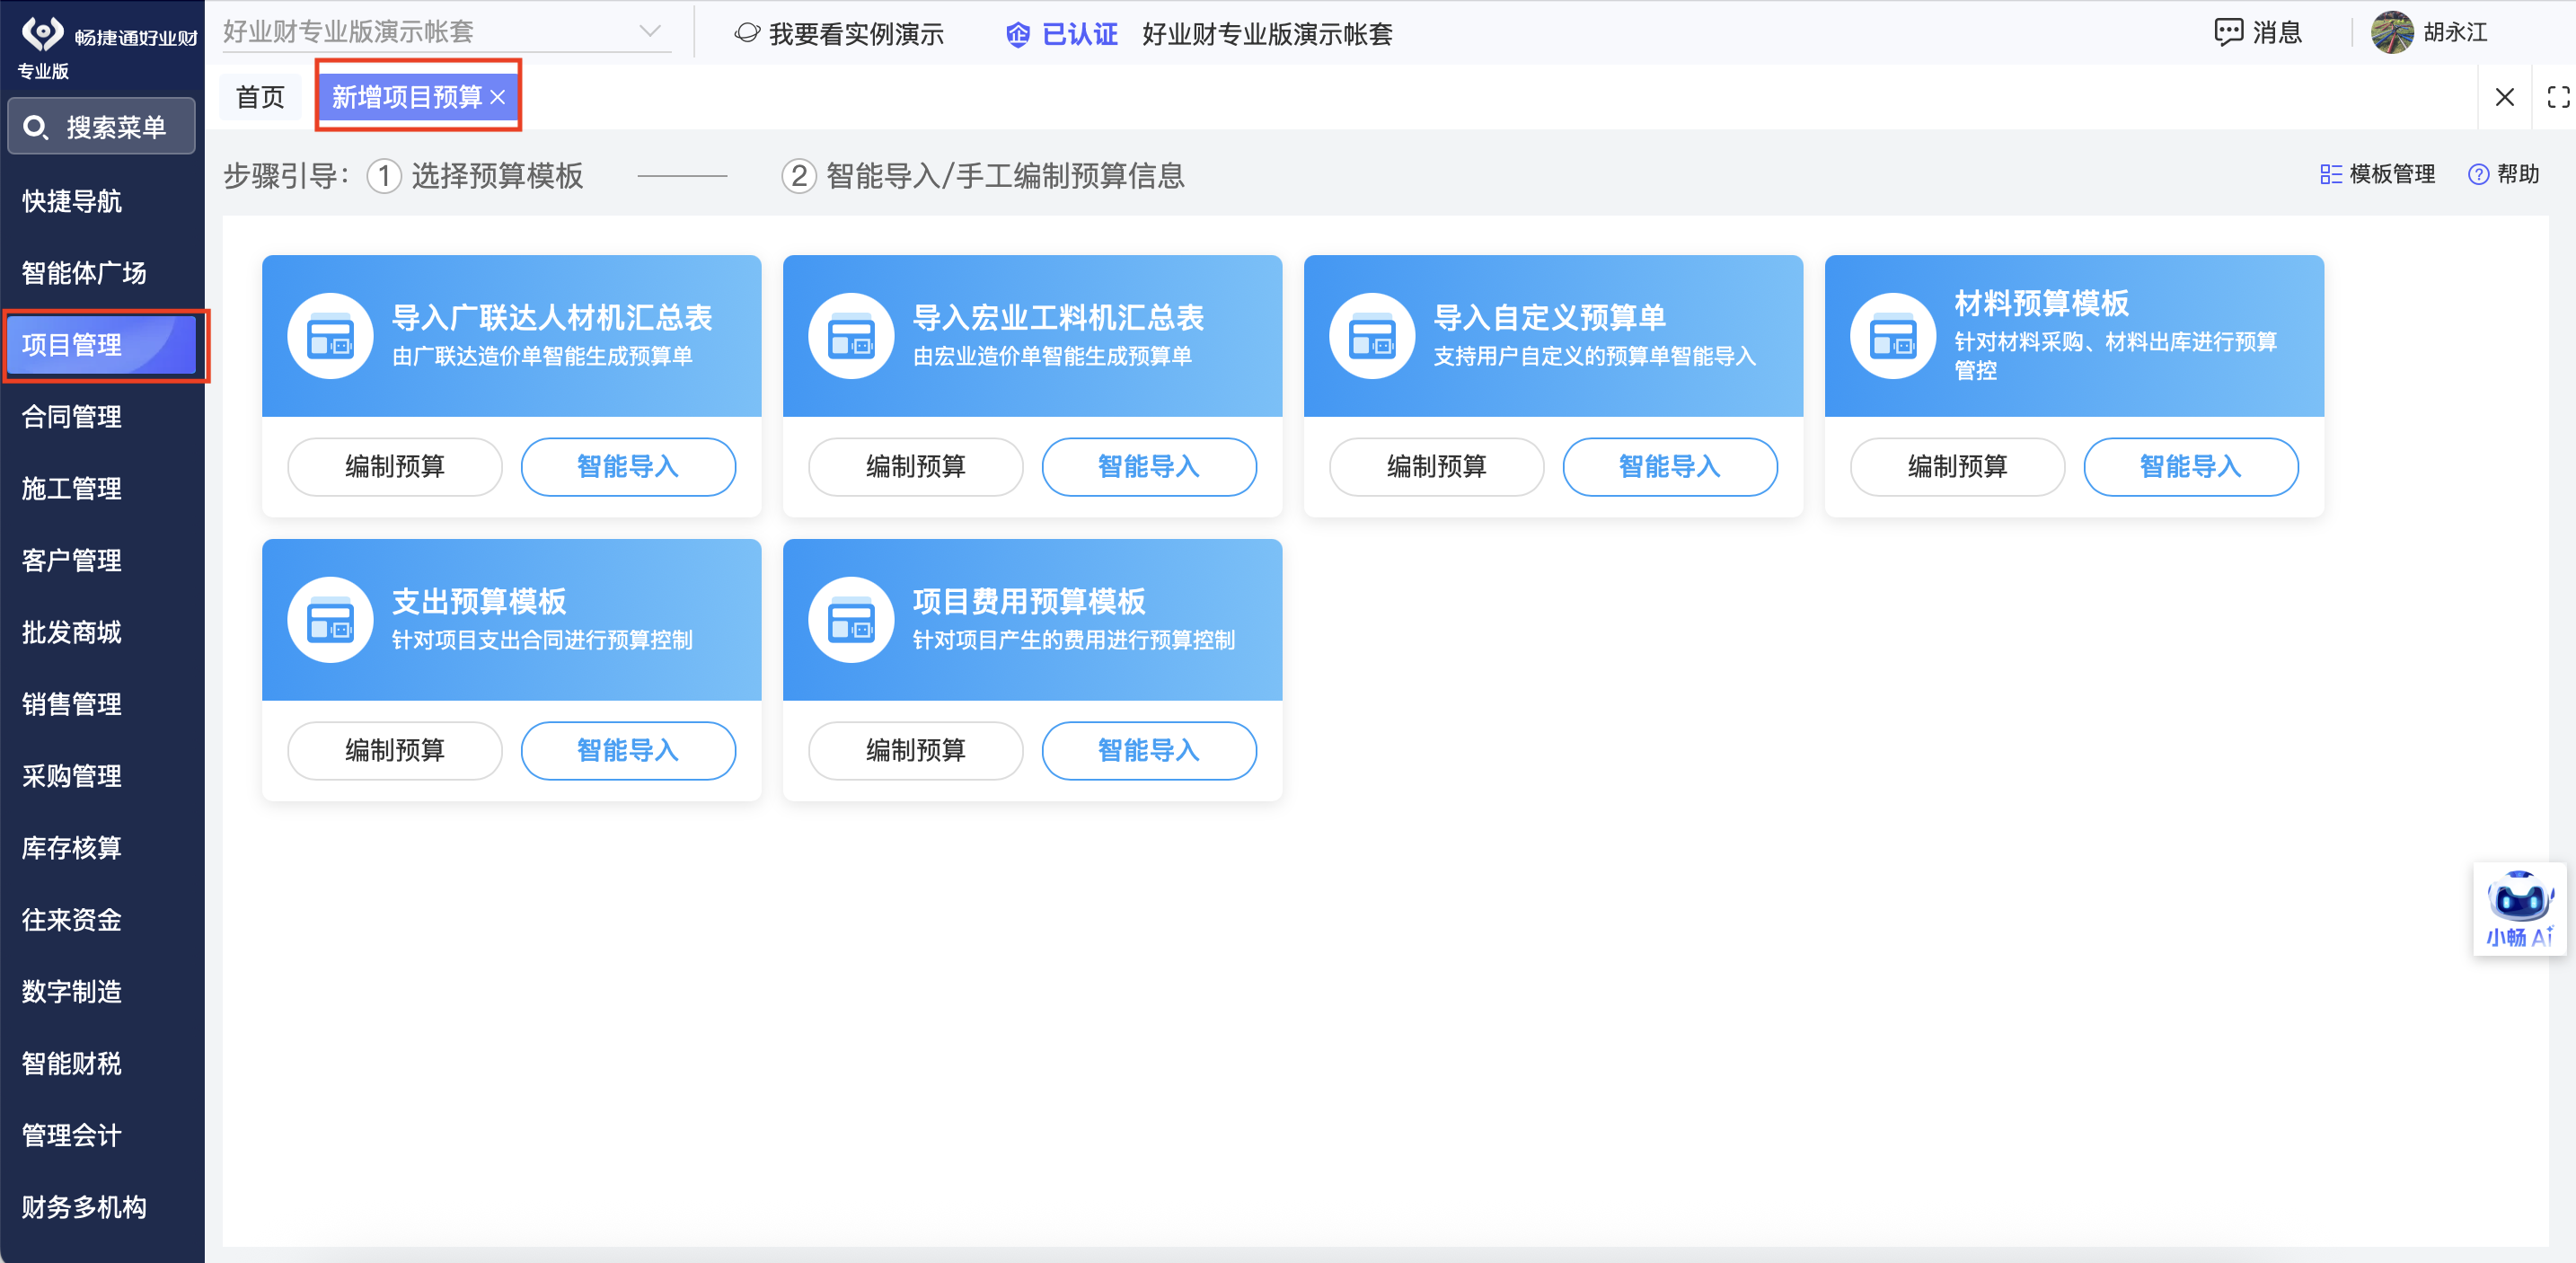Viewport: 2576px width, 1263px height.
Task: Expand the 好业财专业版演示帐套 account dropdown
Action: [650, 32]
